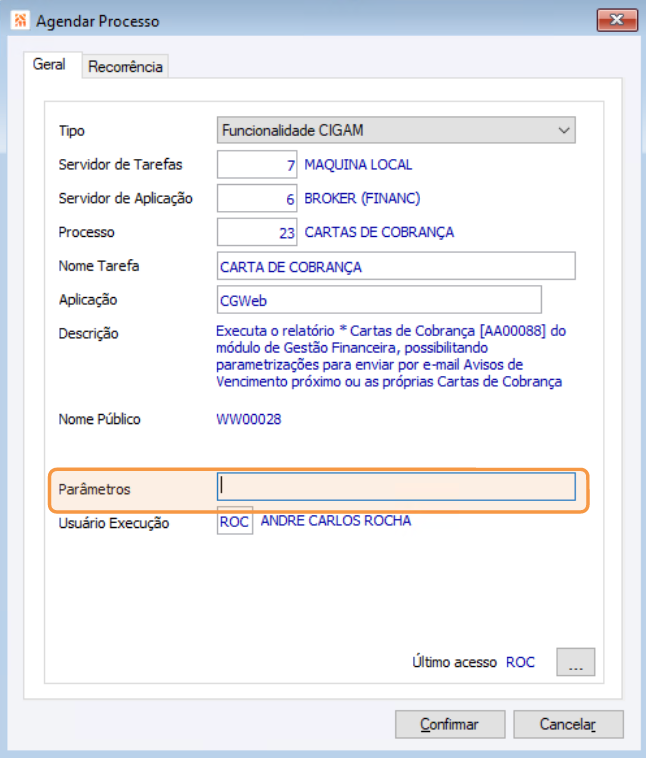Click the Nome Tarefa label
This screenshot has height=758, width=646.
coord(99,266)
